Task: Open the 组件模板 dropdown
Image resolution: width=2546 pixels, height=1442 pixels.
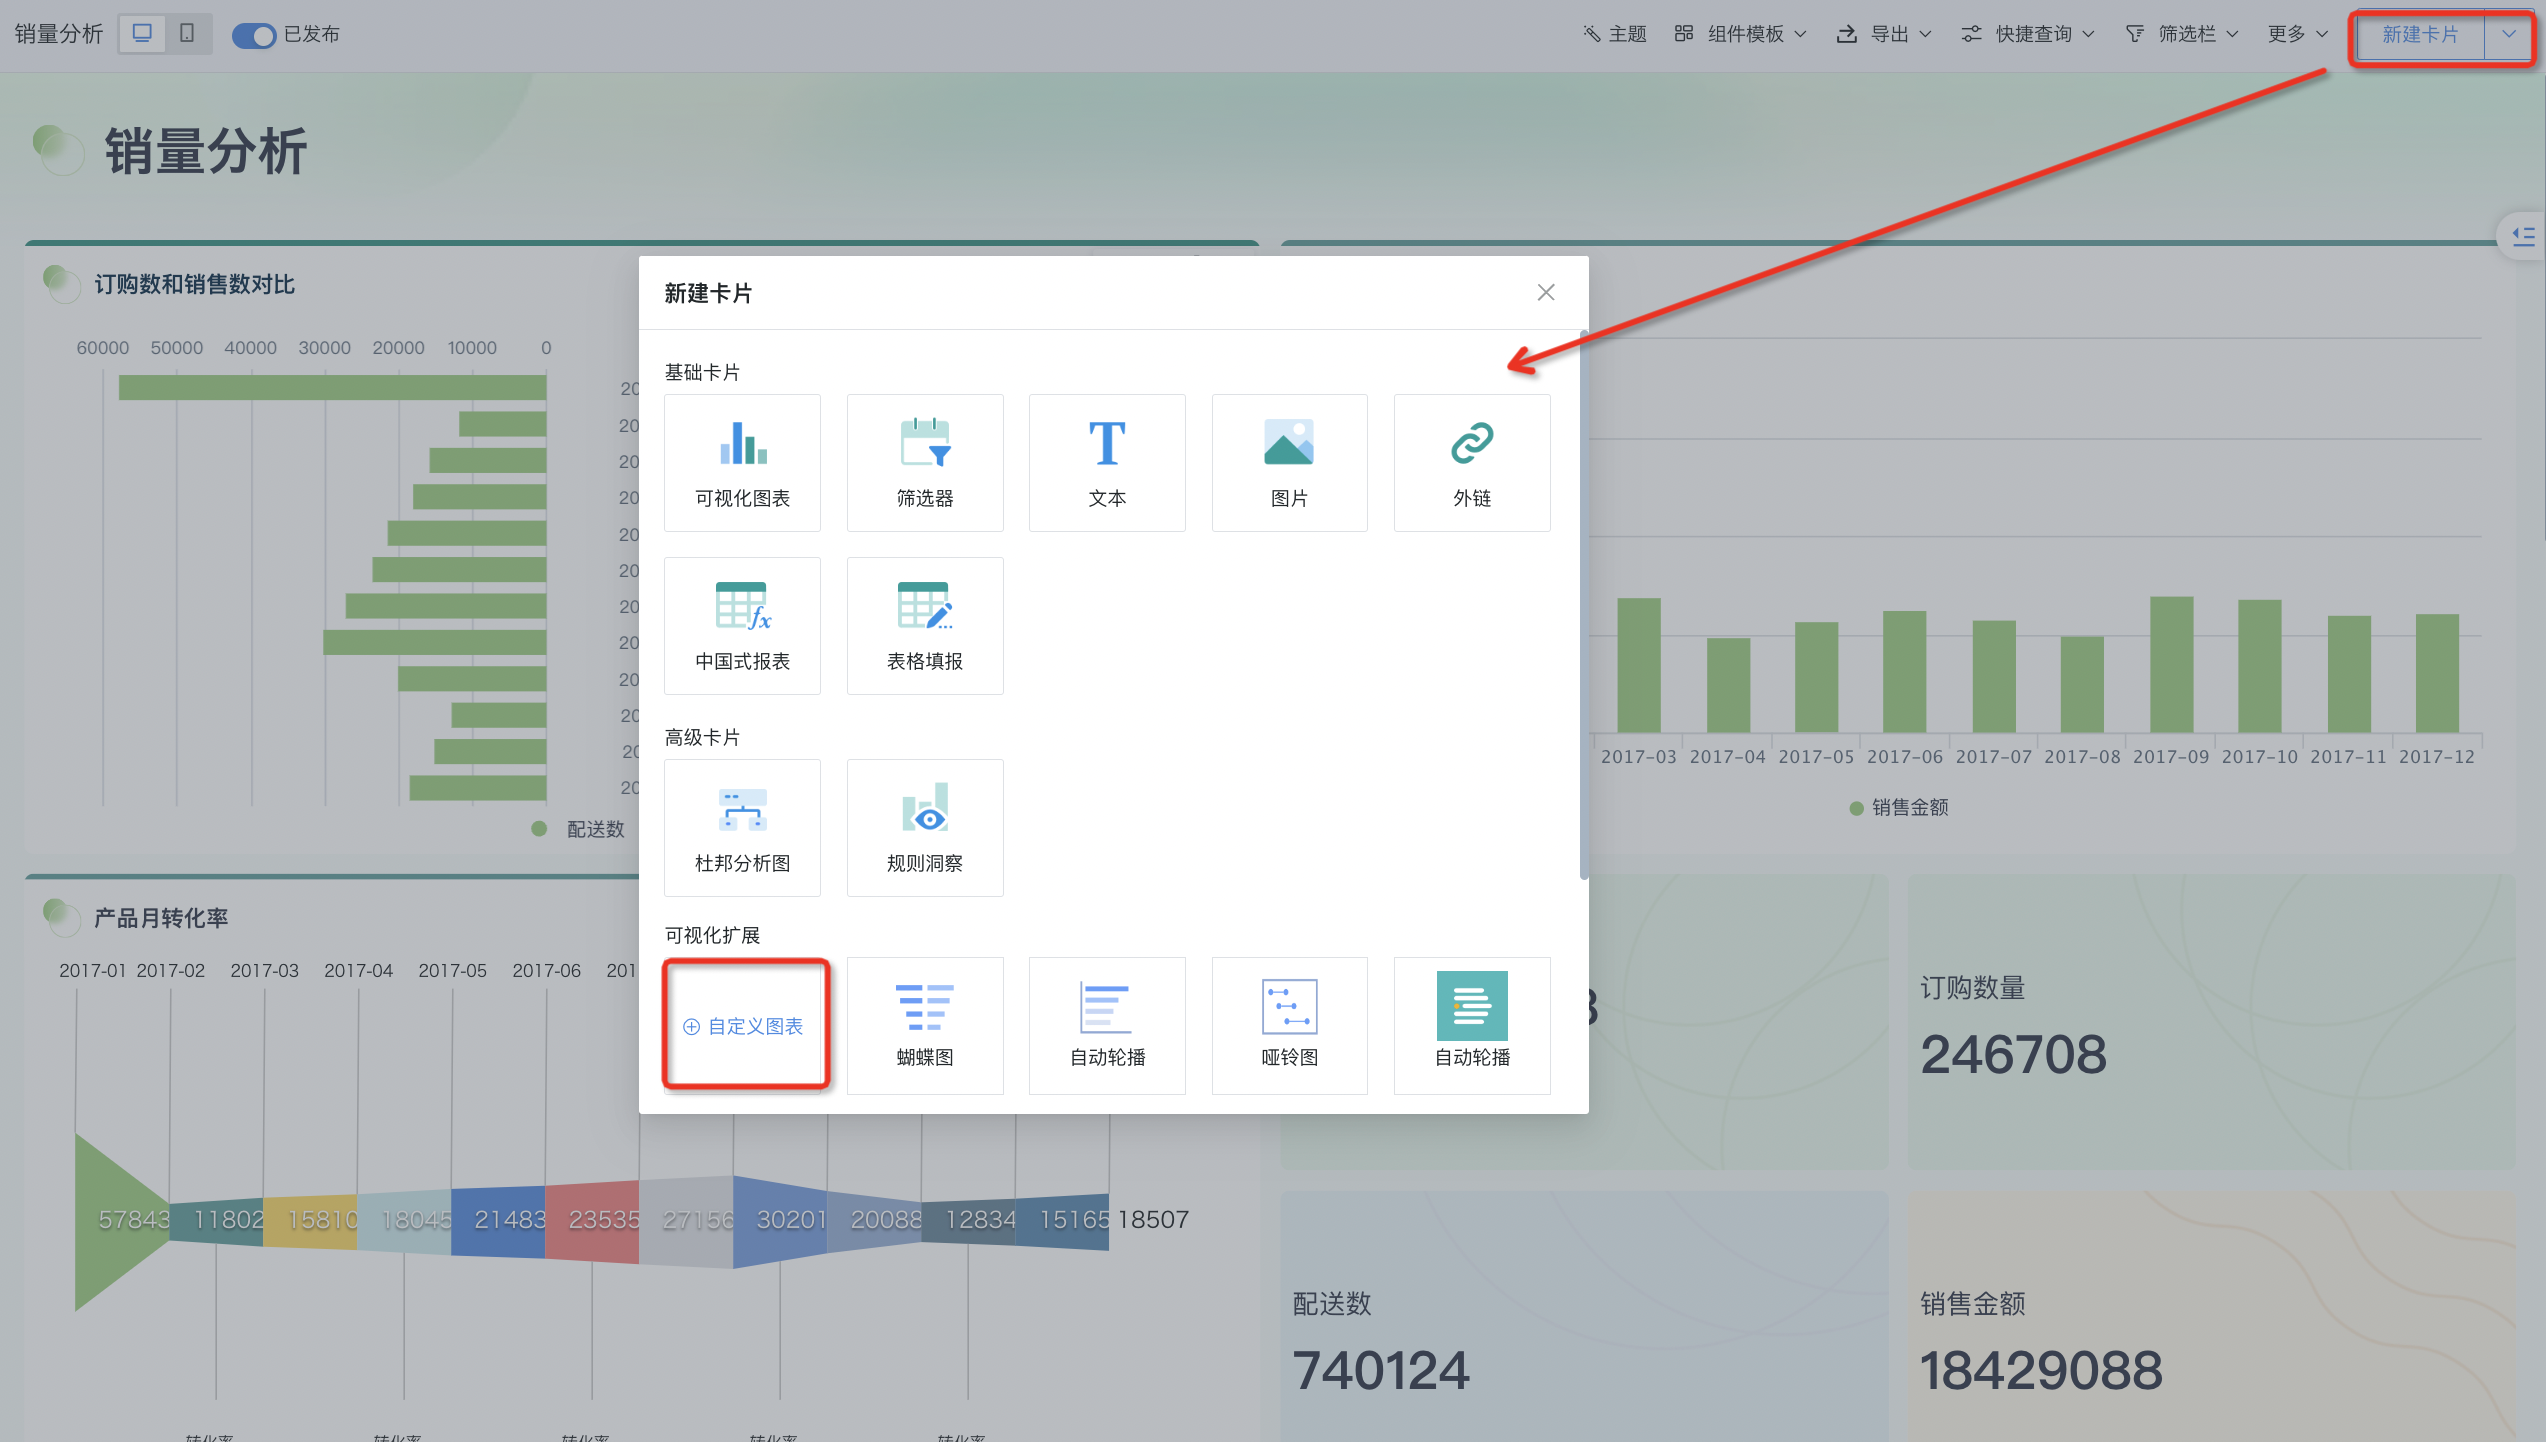Action: pyautogui.click(x=1740, y=34)
